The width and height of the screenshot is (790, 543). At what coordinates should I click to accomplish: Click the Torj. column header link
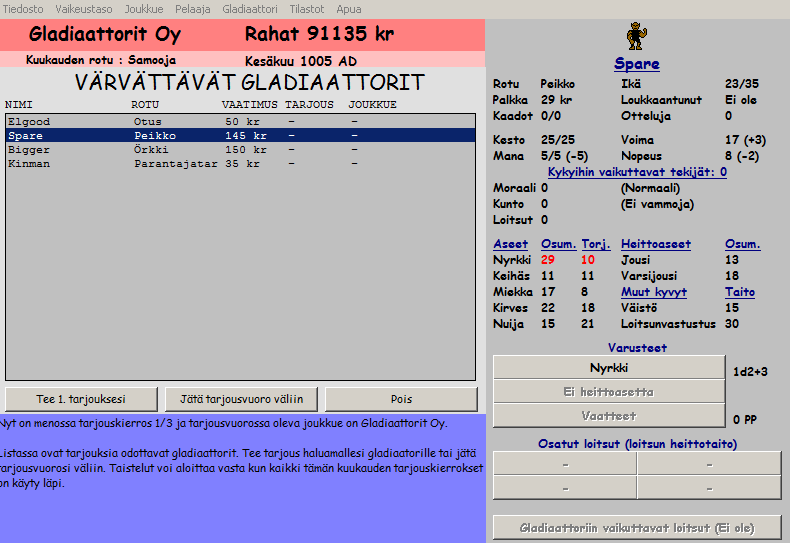(595, 244)
